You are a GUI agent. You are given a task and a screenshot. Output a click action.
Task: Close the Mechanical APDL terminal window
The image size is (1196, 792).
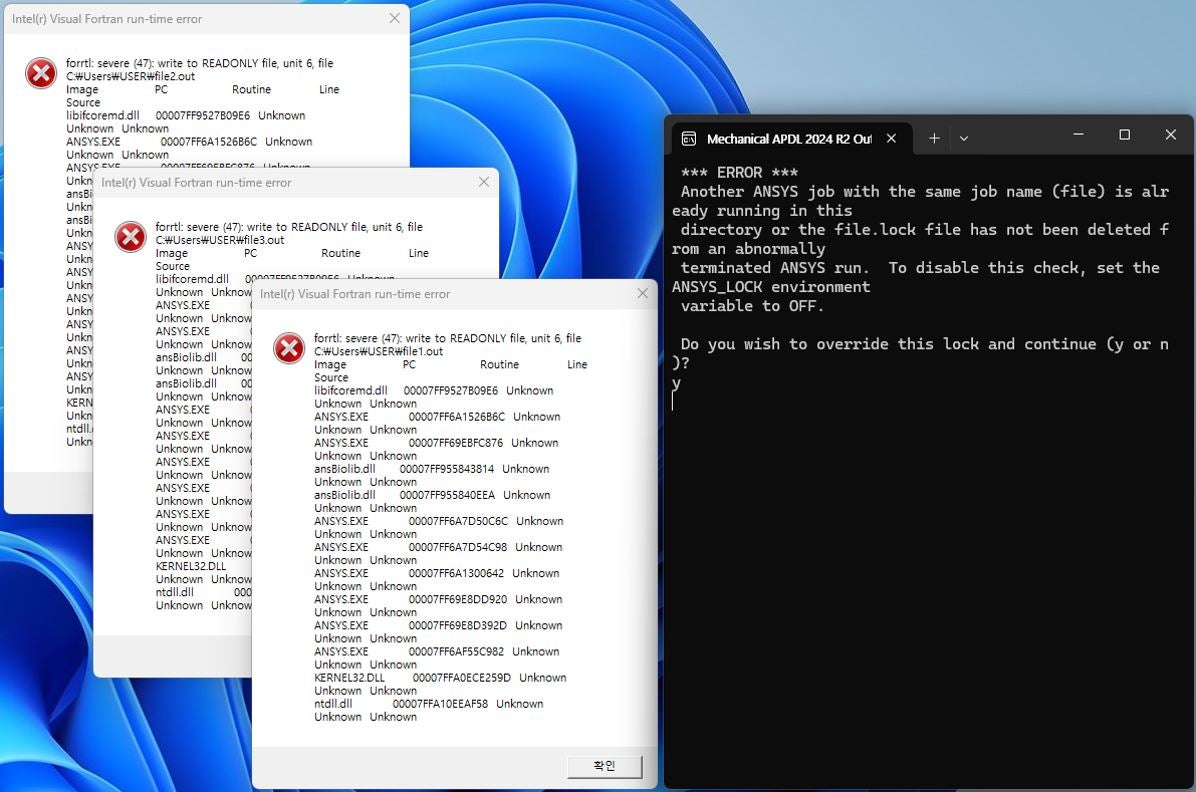1171,134
